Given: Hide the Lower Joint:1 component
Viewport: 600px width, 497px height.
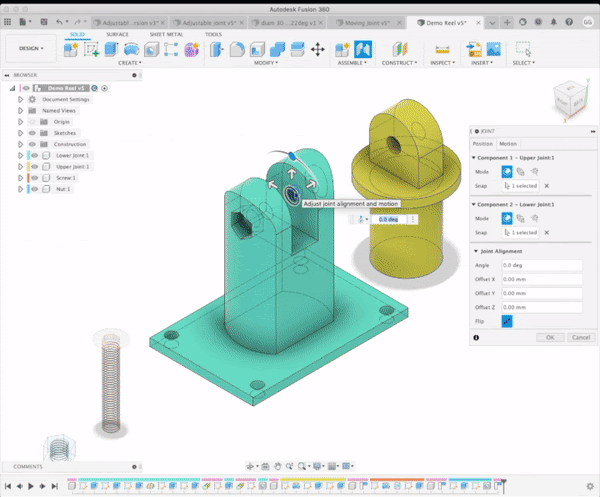Looking at the screenshot, I should tap(33, 155).
